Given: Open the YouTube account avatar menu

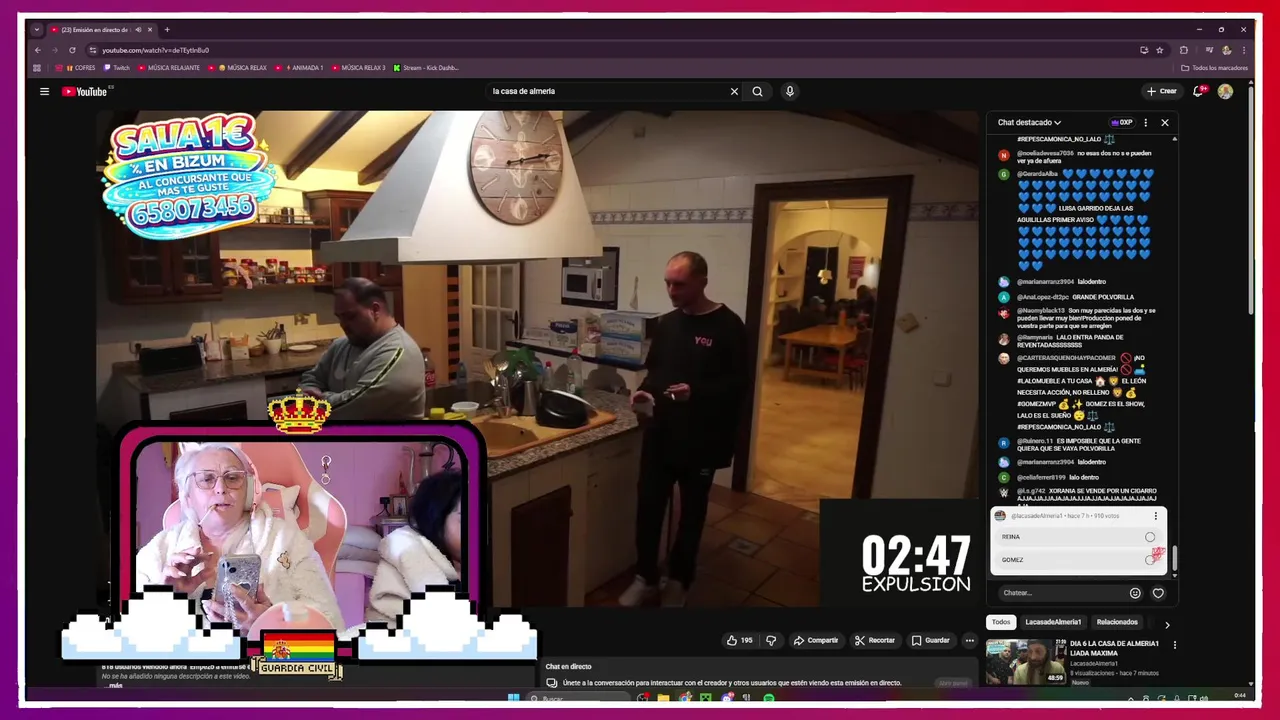Looking at the screenshot, I should [x=1225, y=91].
